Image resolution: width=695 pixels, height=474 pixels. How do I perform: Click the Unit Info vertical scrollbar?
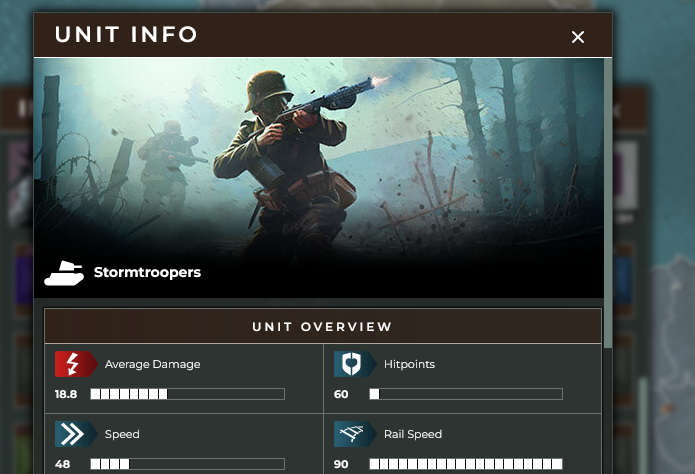coord(608,203)
